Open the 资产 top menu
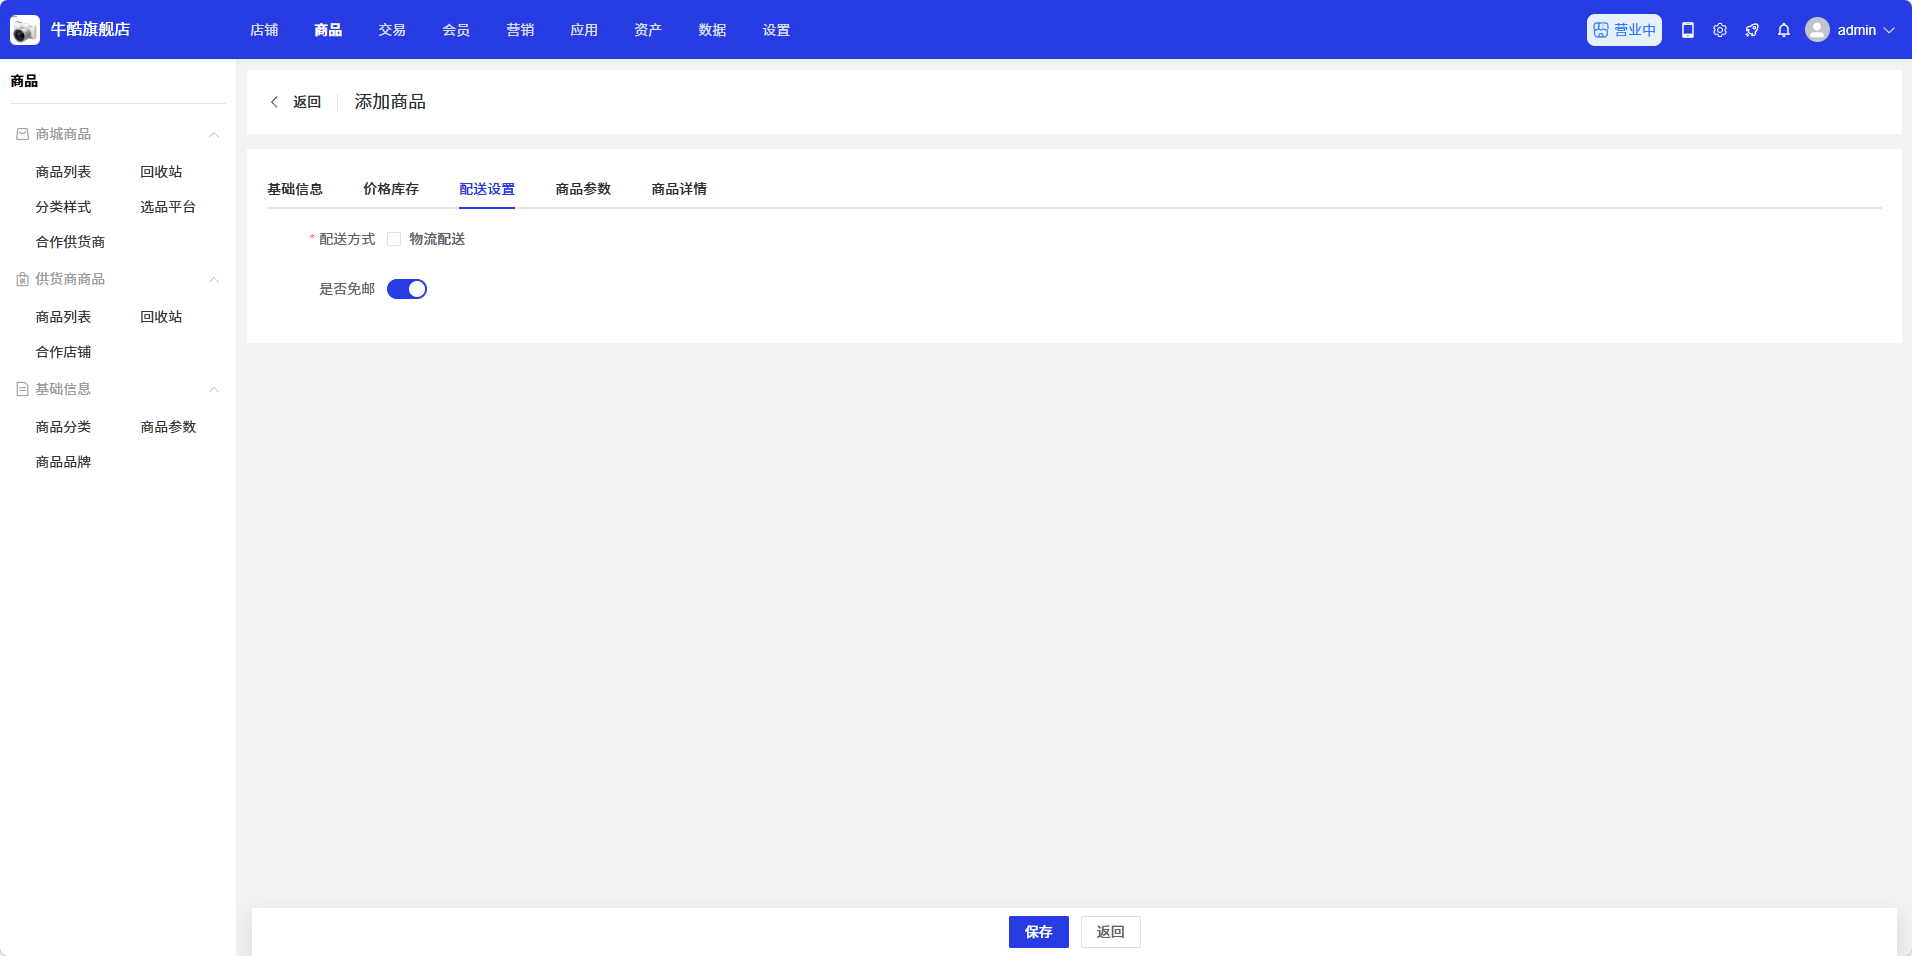Image resolution: width=1912 pixels, height=956 pixels. click(x=648, y=30)
